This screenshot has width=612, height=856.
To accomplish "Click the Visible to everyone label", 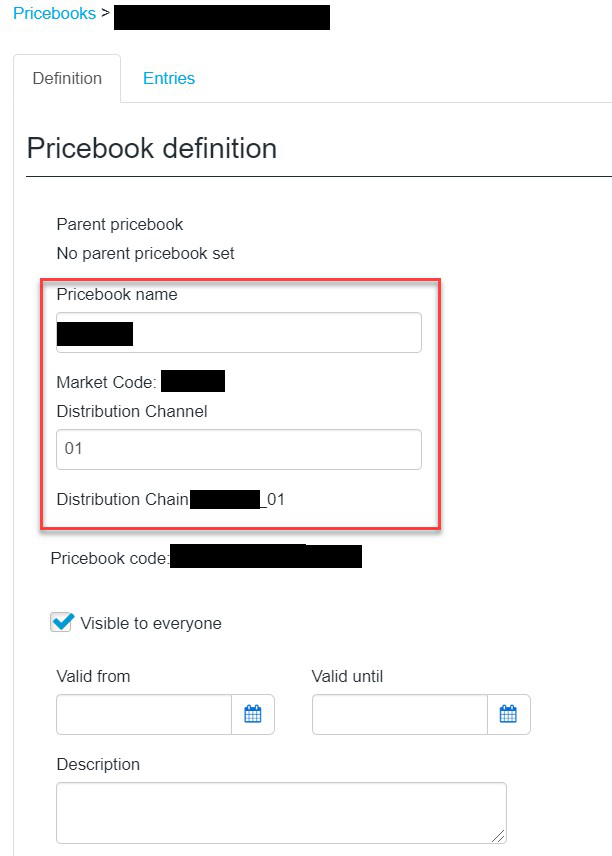I will pyautogui.click(x=151, y=623).
